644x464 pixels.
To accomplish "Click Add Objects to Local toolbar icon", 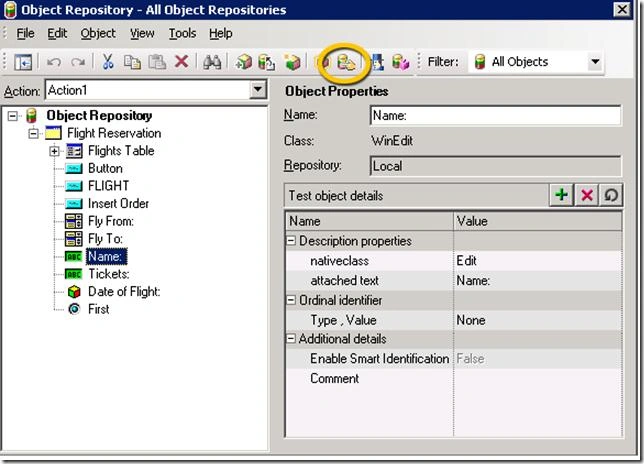I will [244, 62].
